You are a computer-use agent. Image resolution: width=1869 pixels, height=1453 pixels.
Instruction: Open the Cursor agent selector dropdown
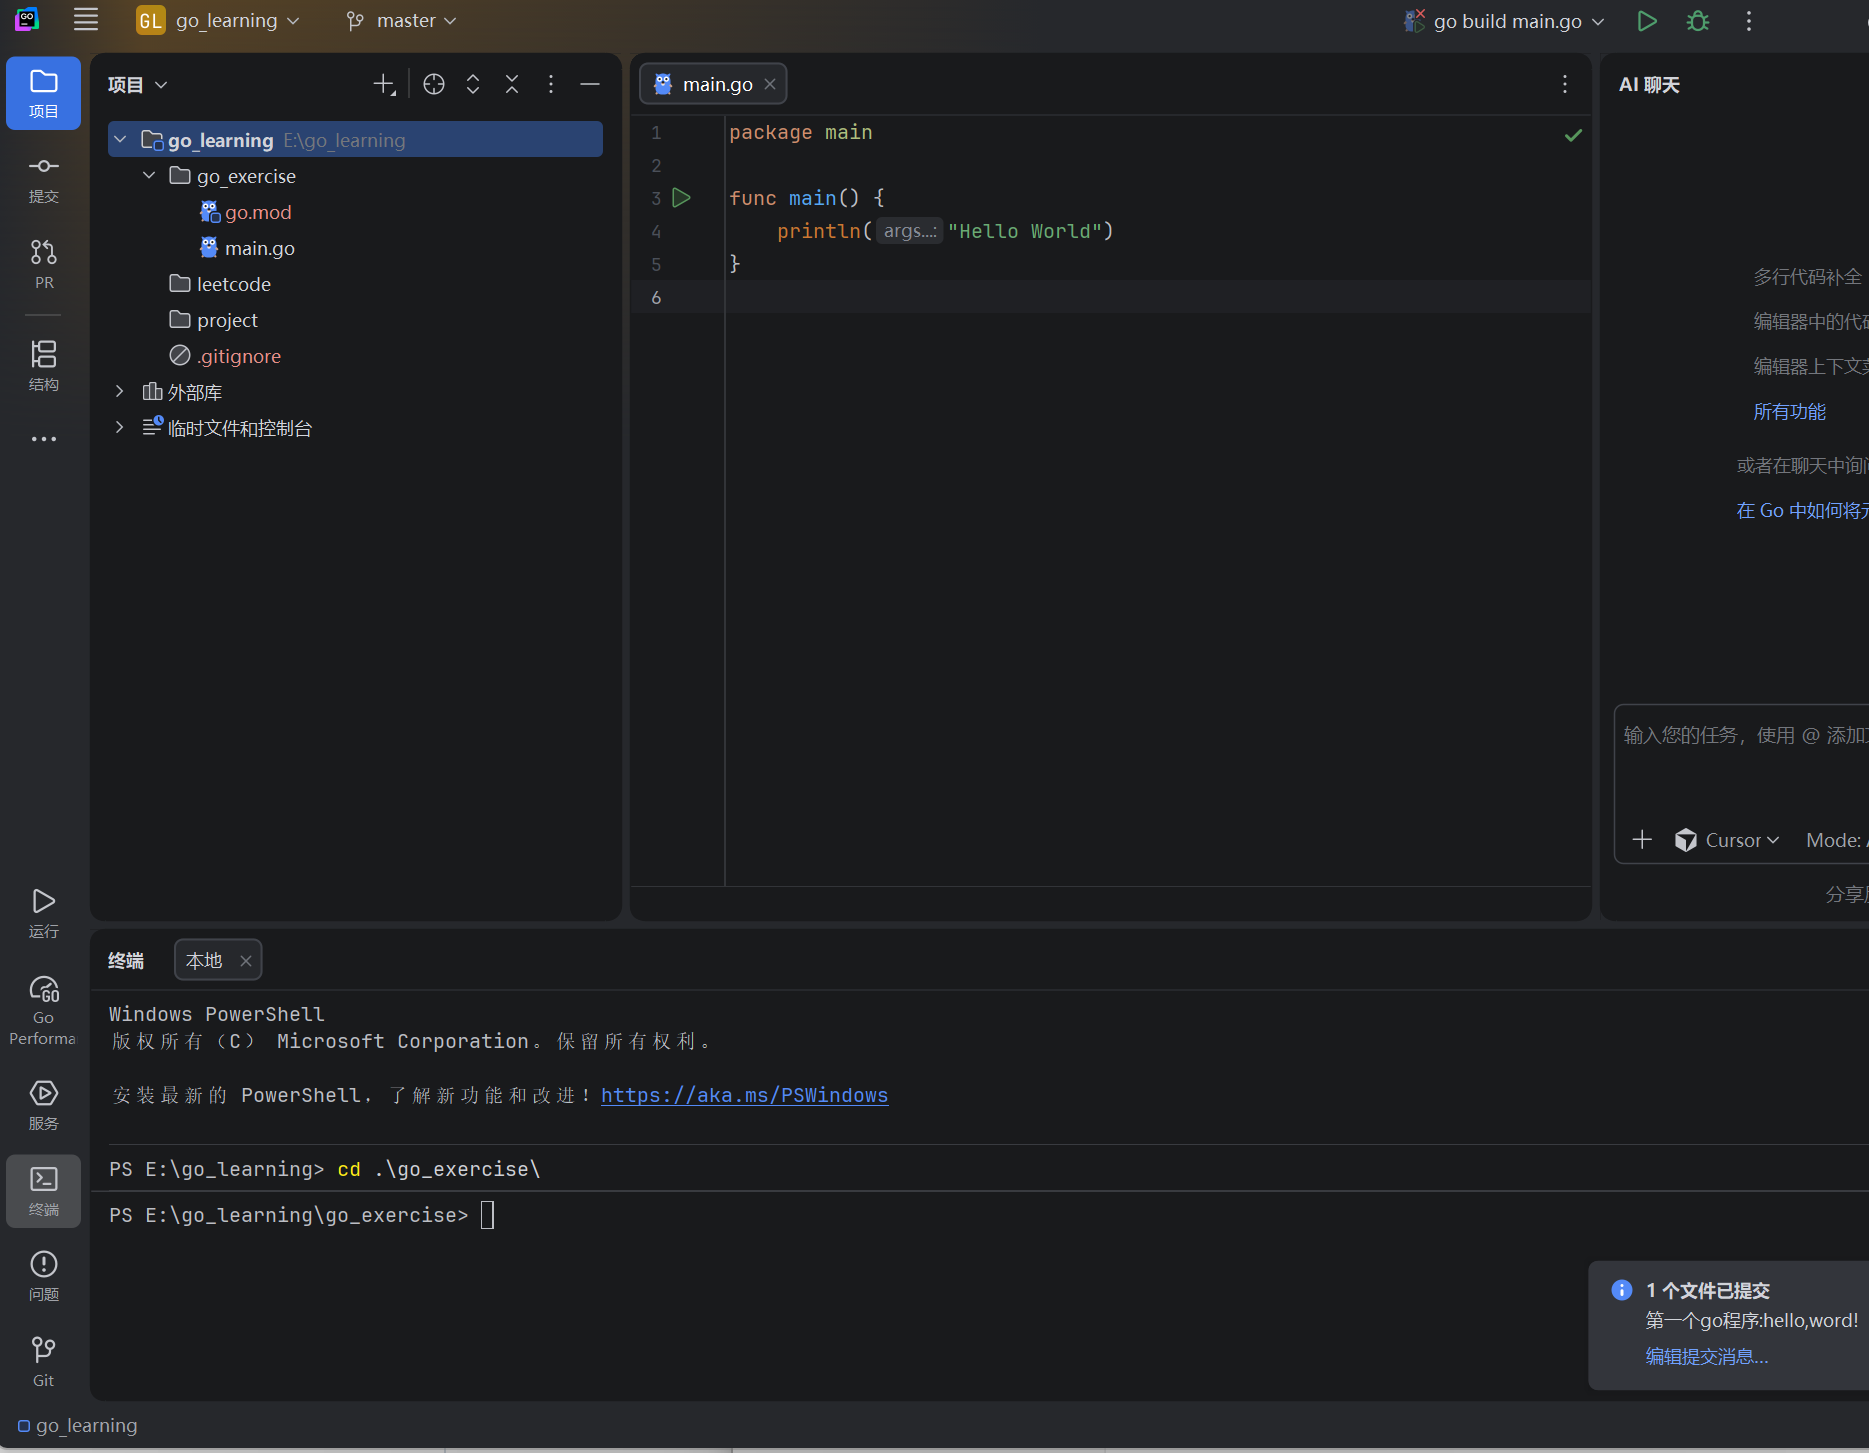[1728, 841]
